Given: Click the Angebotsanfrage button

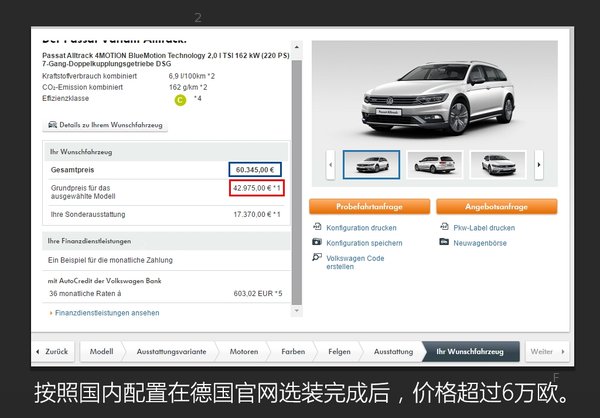Looking at the screenshot, I should point(497,207).
